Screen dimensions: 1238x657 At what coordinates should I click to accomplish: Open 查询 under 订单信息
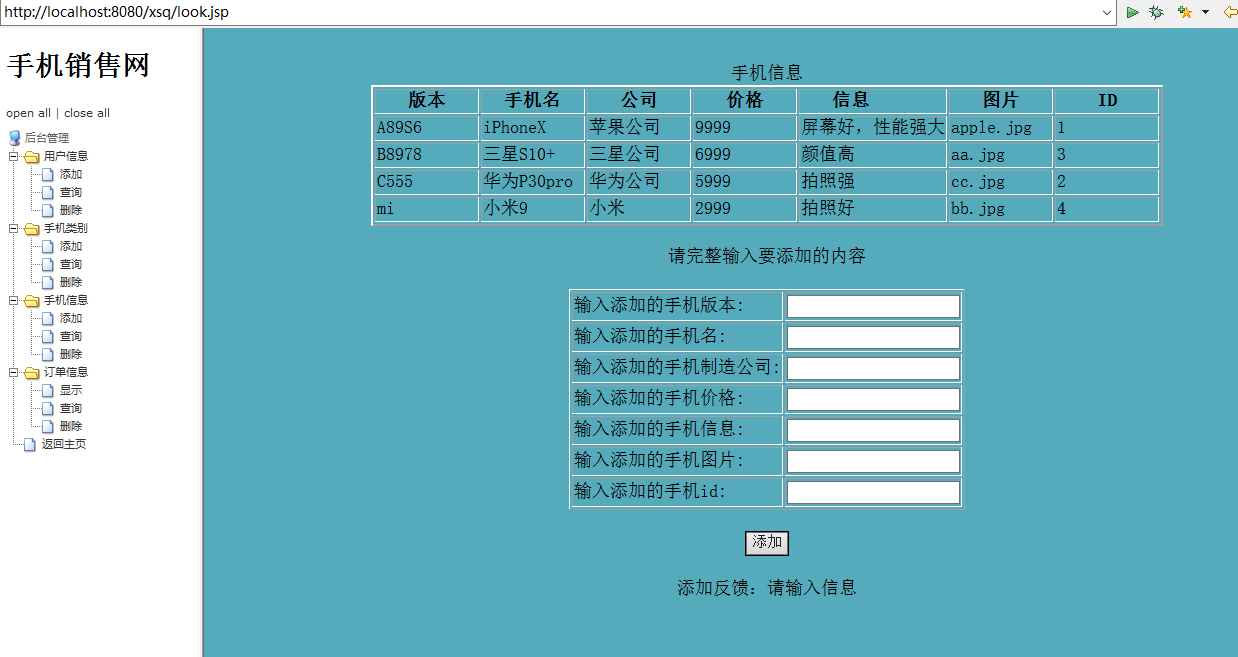click(71, 408)
